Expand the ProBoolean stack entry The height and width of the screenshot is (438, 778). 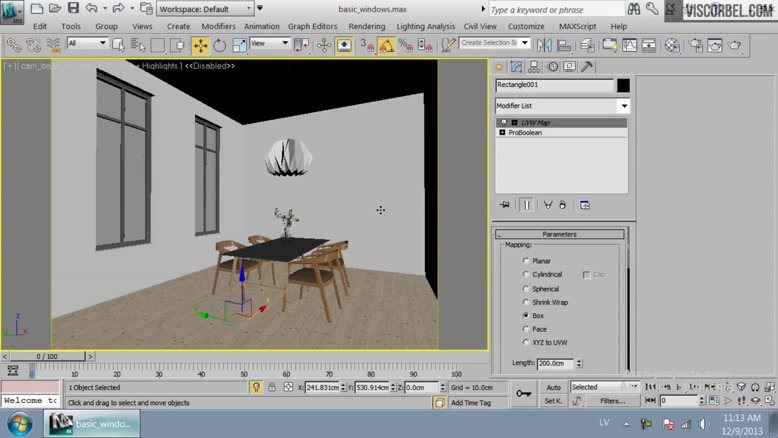[502, 132]
